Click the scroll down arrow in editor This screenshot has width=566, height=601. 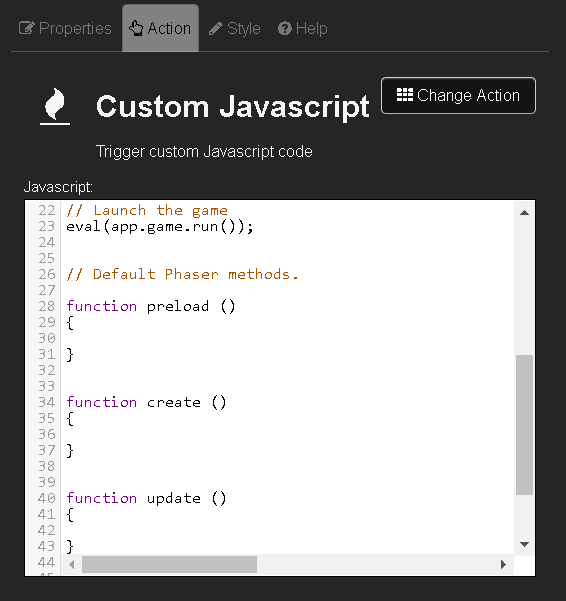click(524, 544)
